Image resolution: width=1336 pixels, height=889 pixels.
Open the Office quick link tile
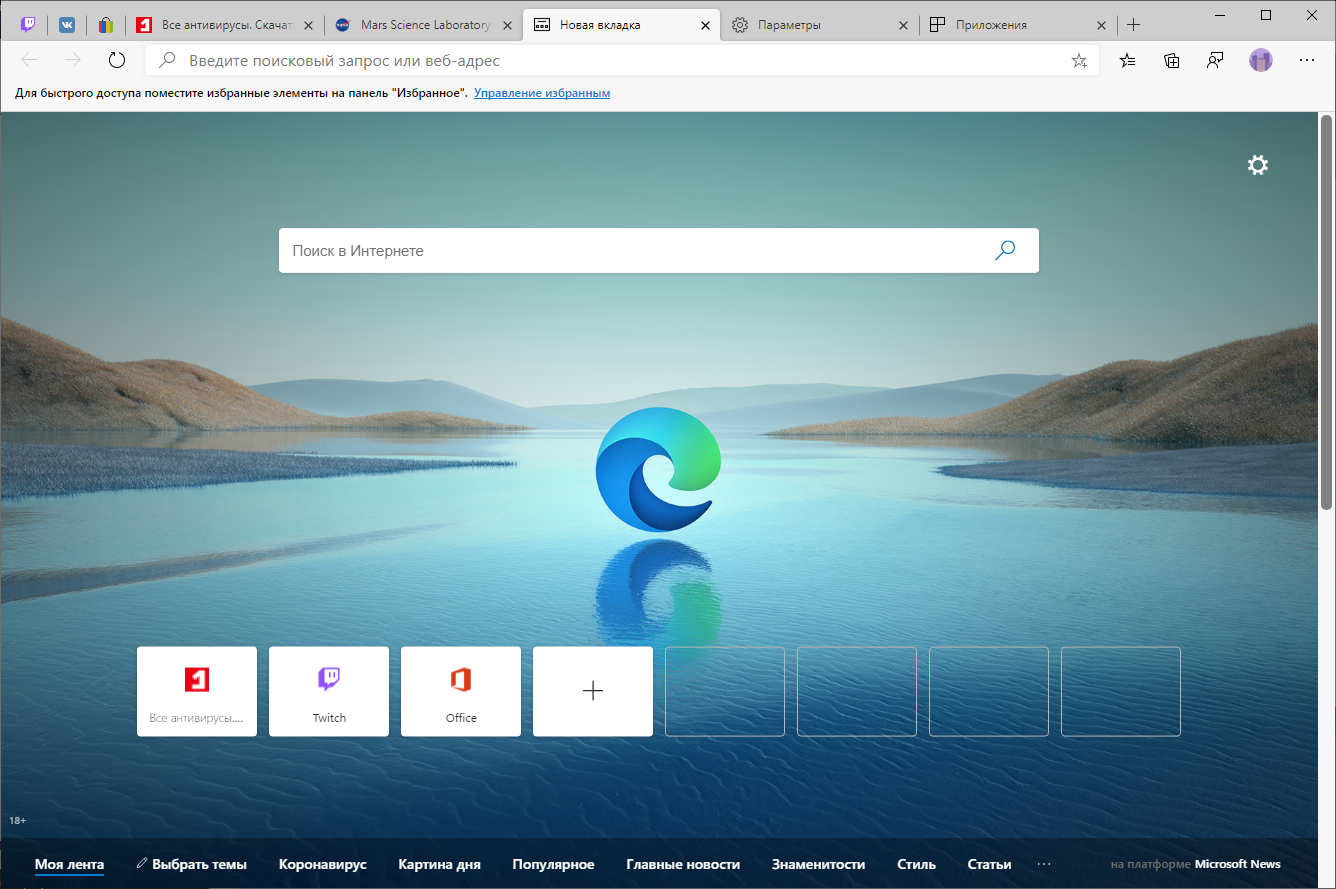tap(461, 691)
